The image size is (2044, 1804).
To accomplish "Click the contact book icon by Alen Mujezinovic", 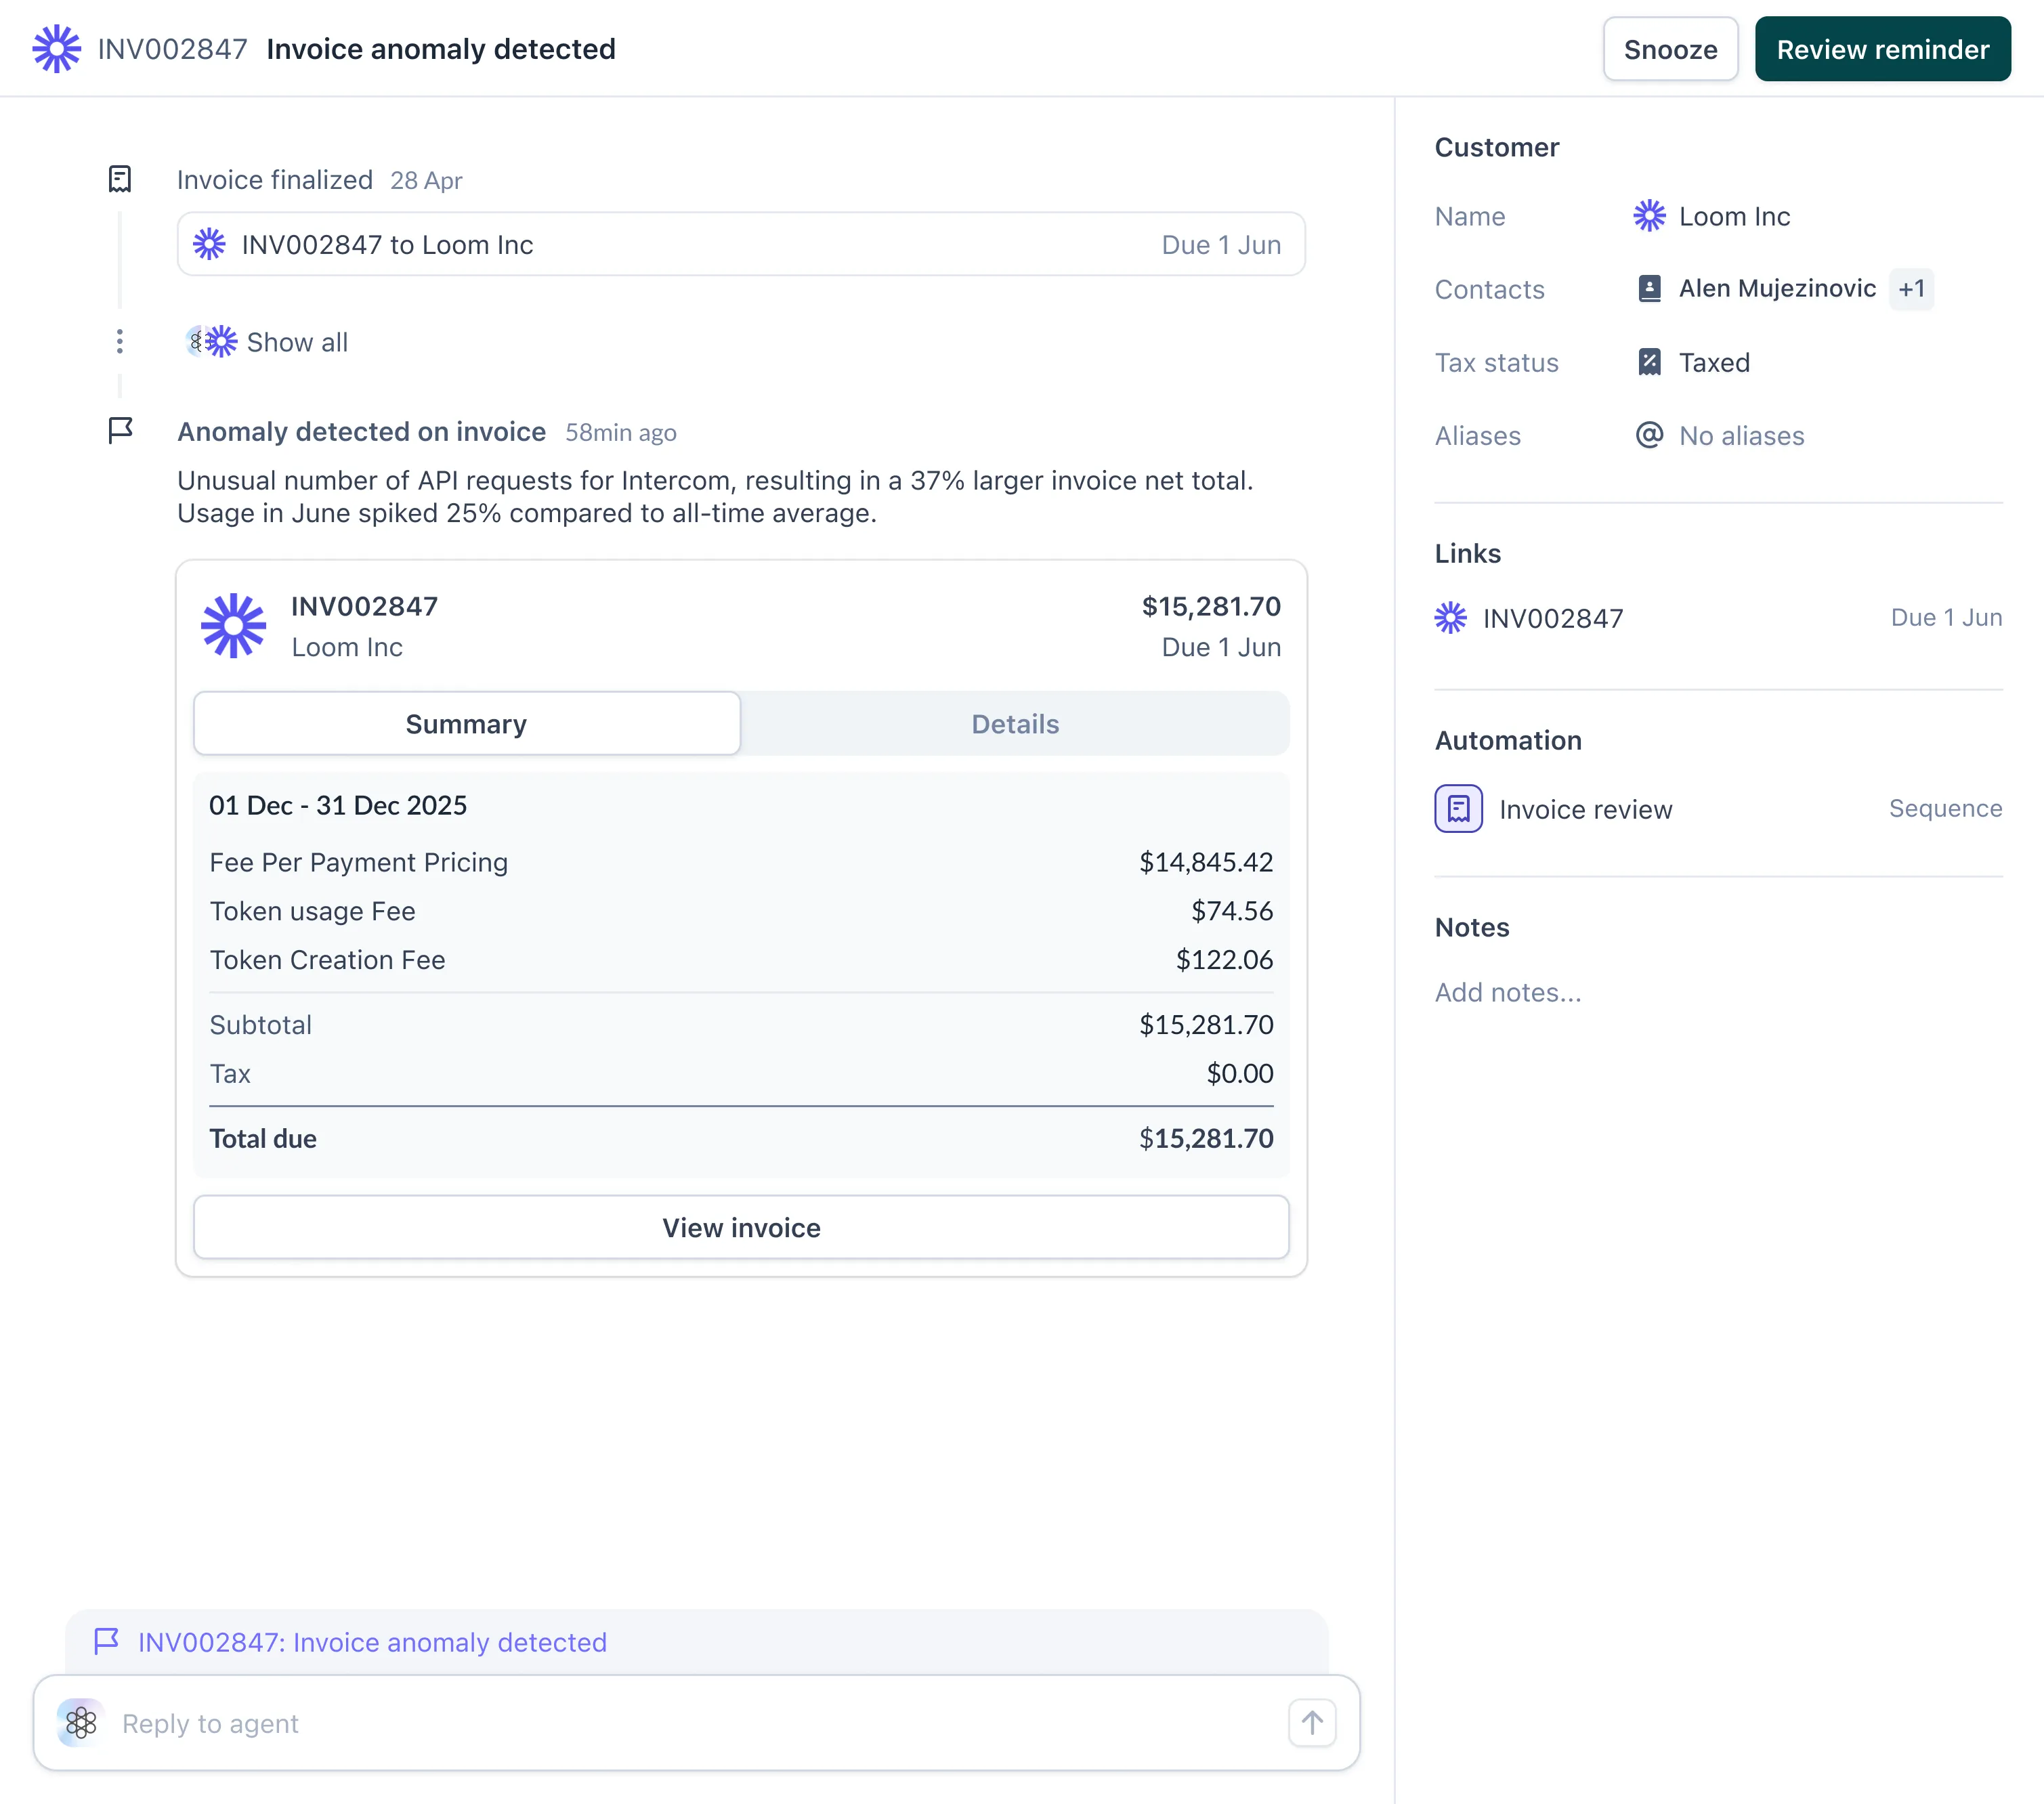I will coord(1649,289).
